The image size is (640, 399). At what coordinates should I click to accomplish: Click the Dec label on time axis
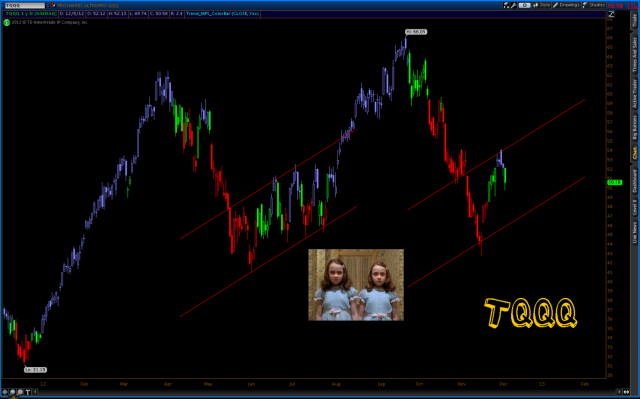tap(503, 384)
